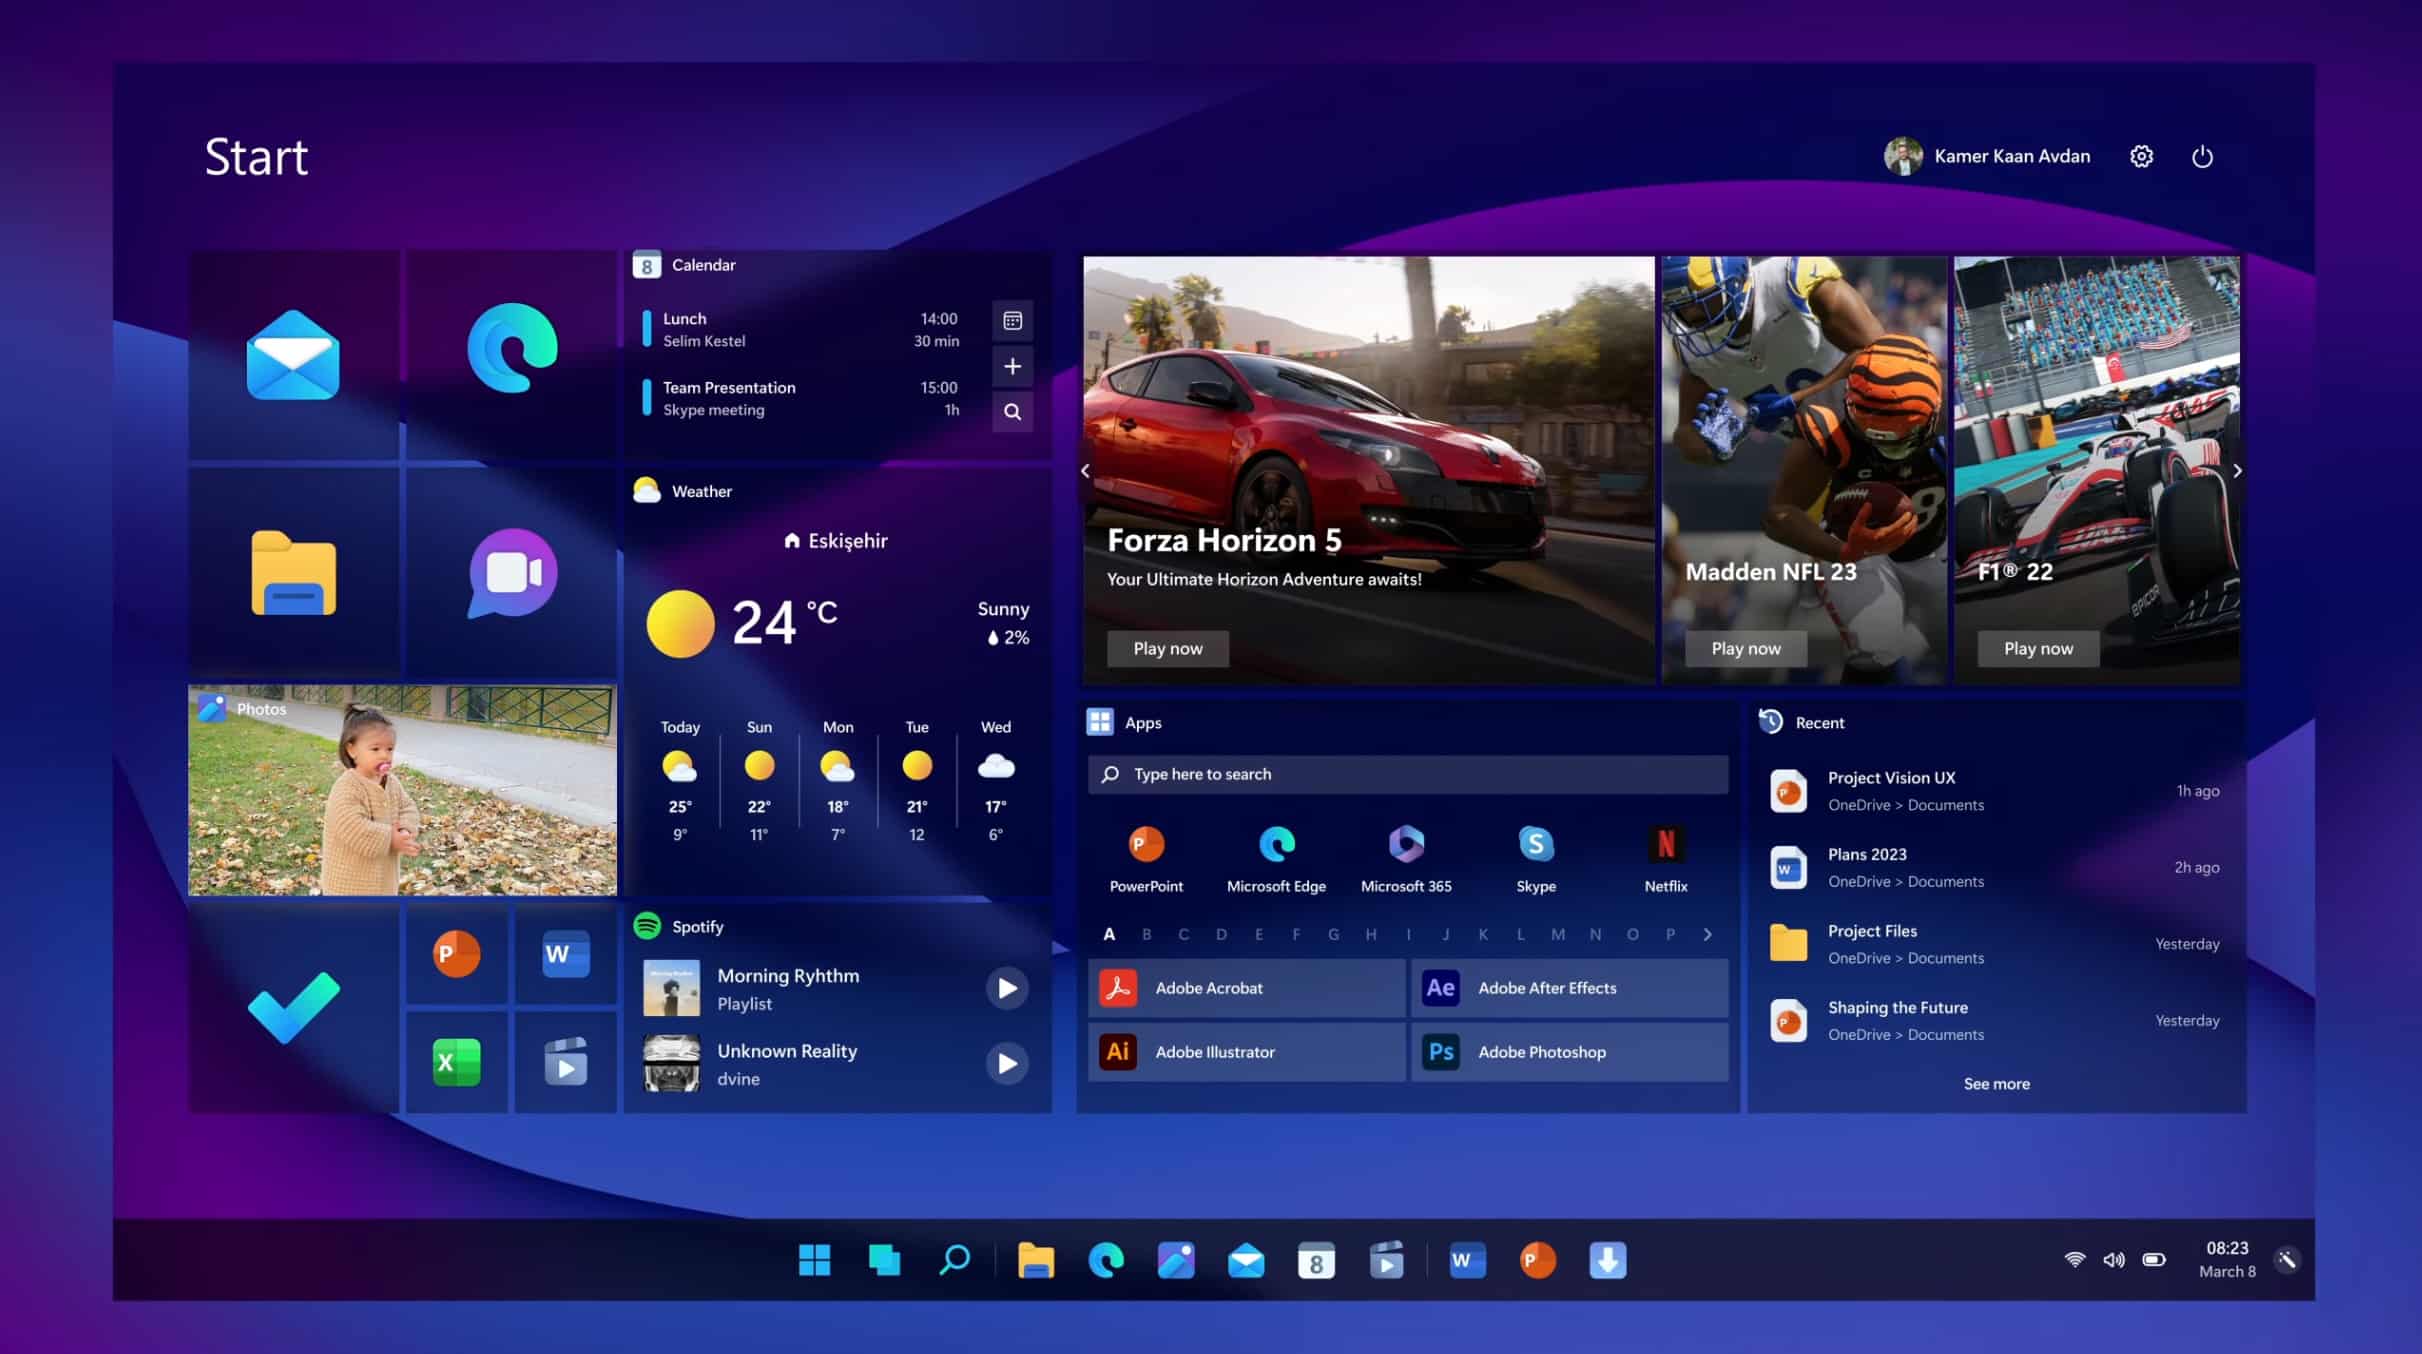This screenshot has width=2422, height=1354.
Task: Select letter C in the app index
Action: pyautogui.click(x=1183, y=934)
